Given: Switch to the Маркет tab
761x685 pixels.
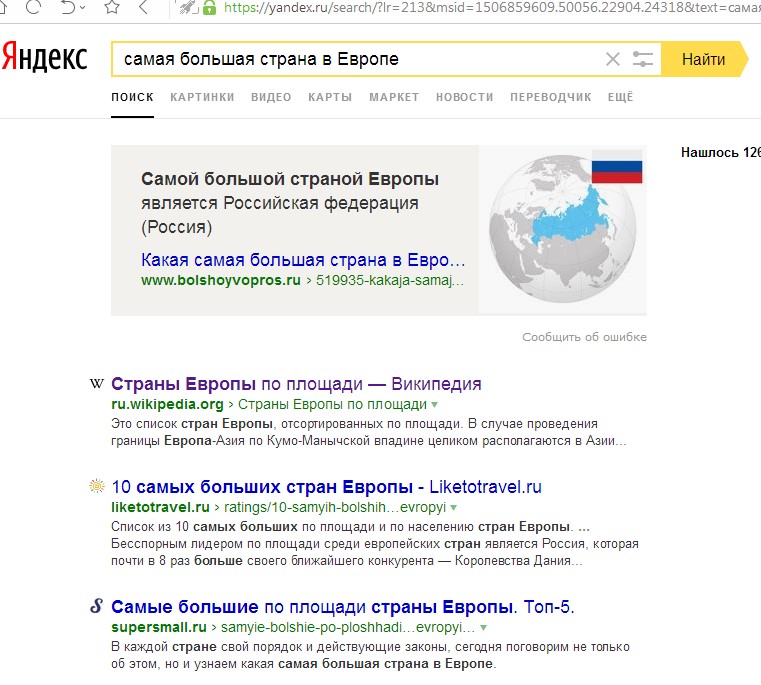Looking at the screenshot, I should point(394,97).
